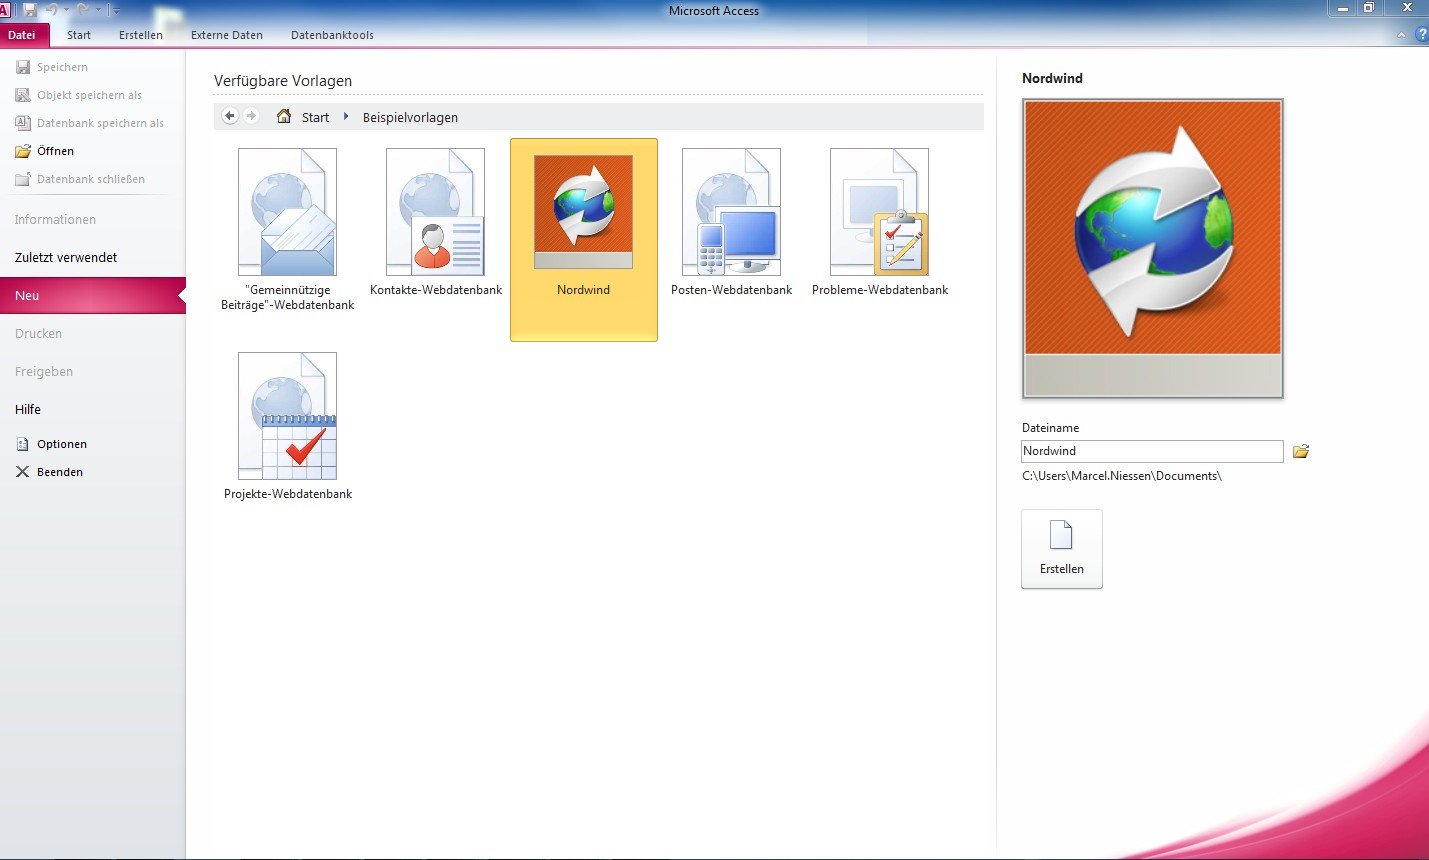This screenshot has width=1429, height=860.
Task: Select the "Gemeinnützige Beiträge" envelope template icon
Action: pos(287,212)
